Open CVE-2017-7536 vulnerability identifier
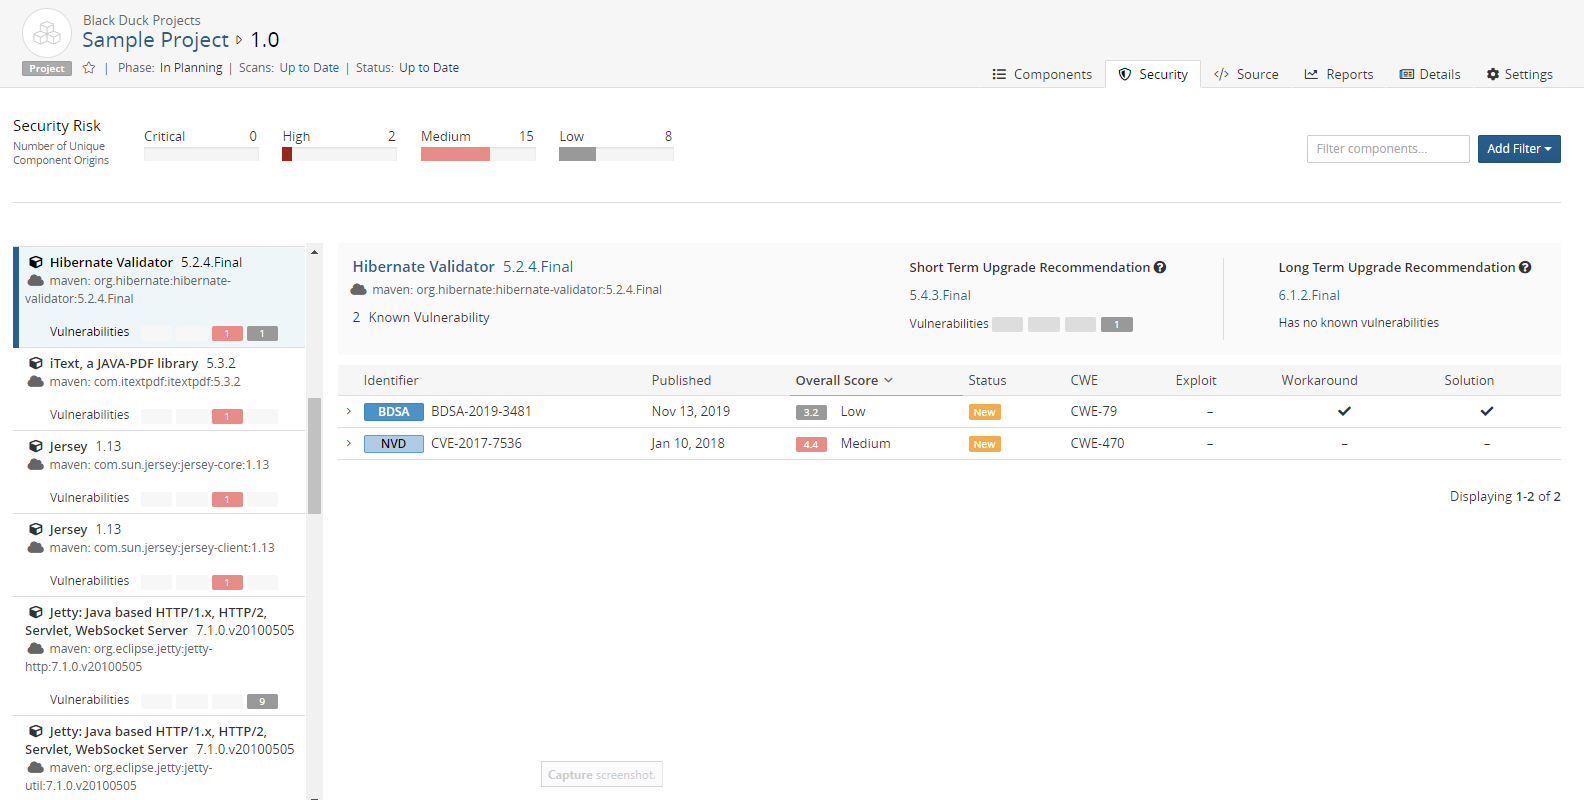This screenshot has height=800, width=1584. (476, 443)
